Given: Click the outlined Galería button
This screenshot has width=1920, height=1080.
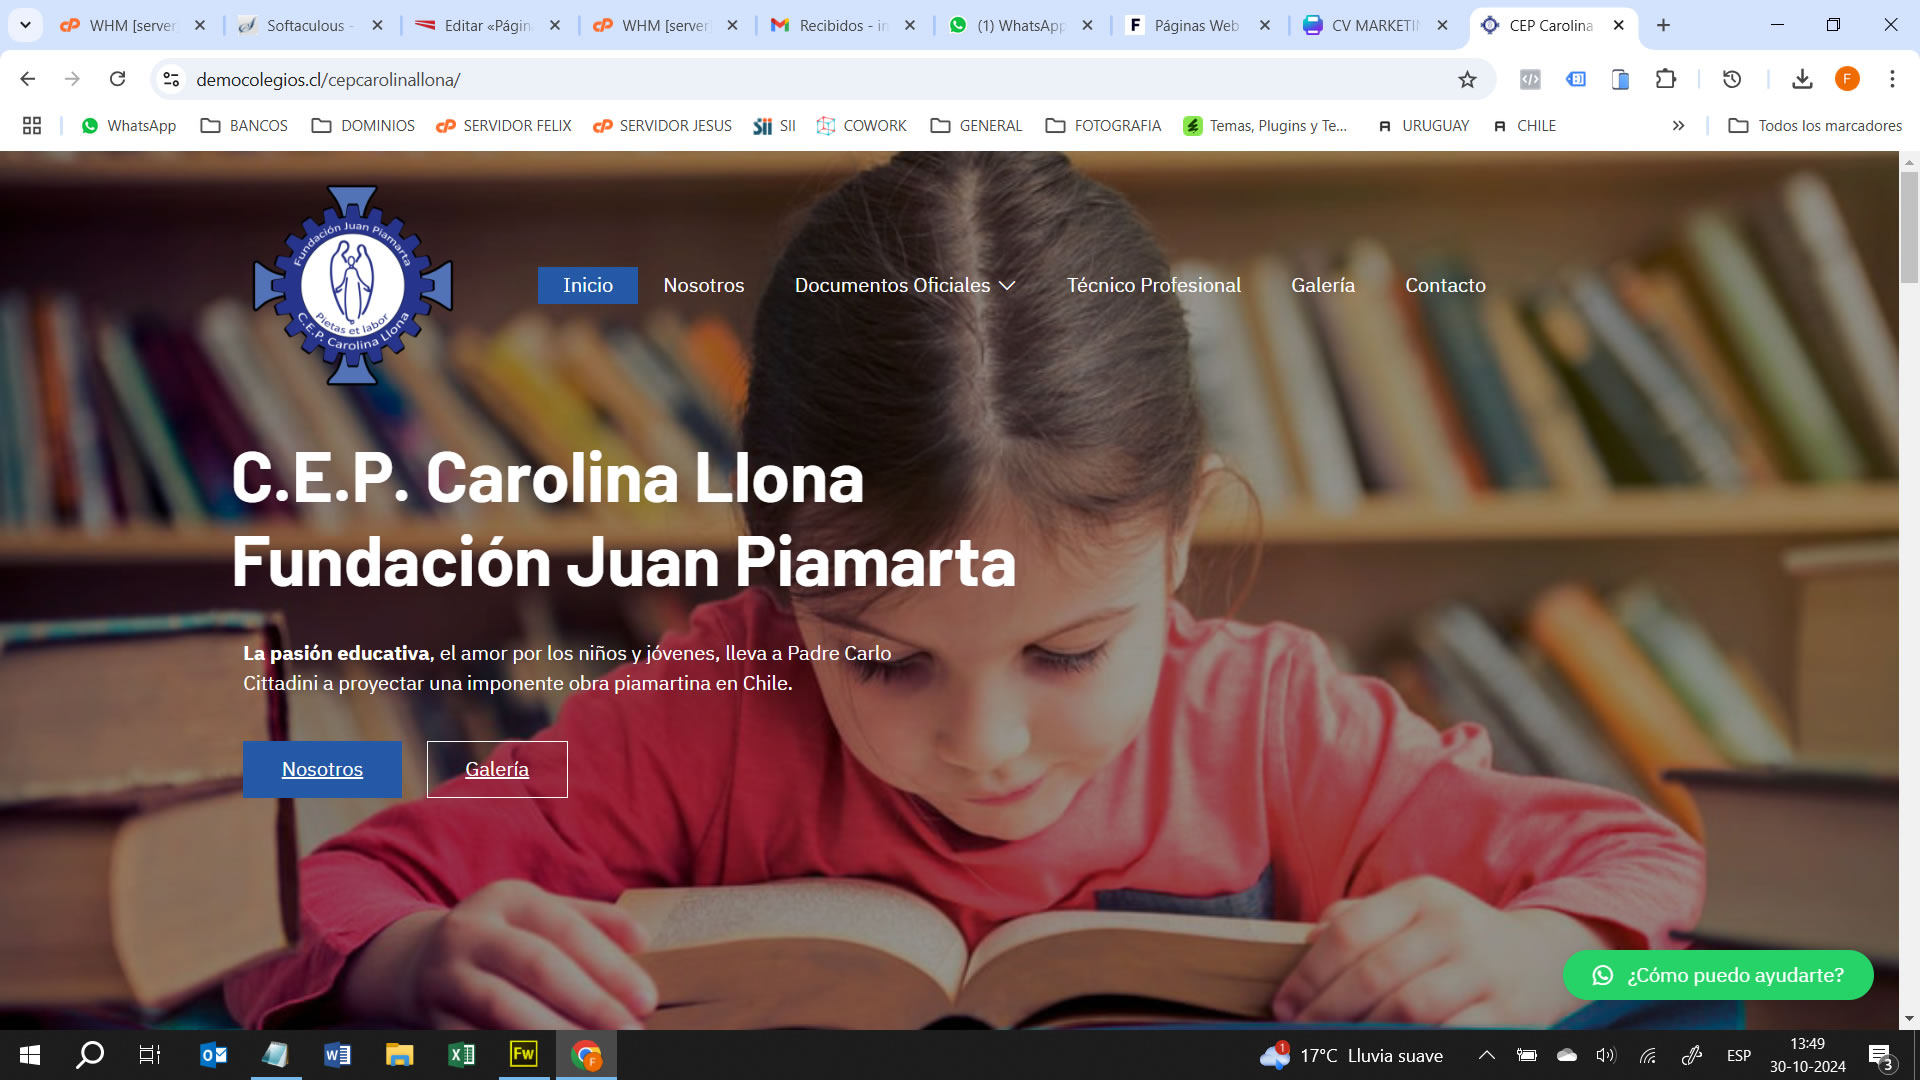Looking at the screenshot, I should 497,769.
